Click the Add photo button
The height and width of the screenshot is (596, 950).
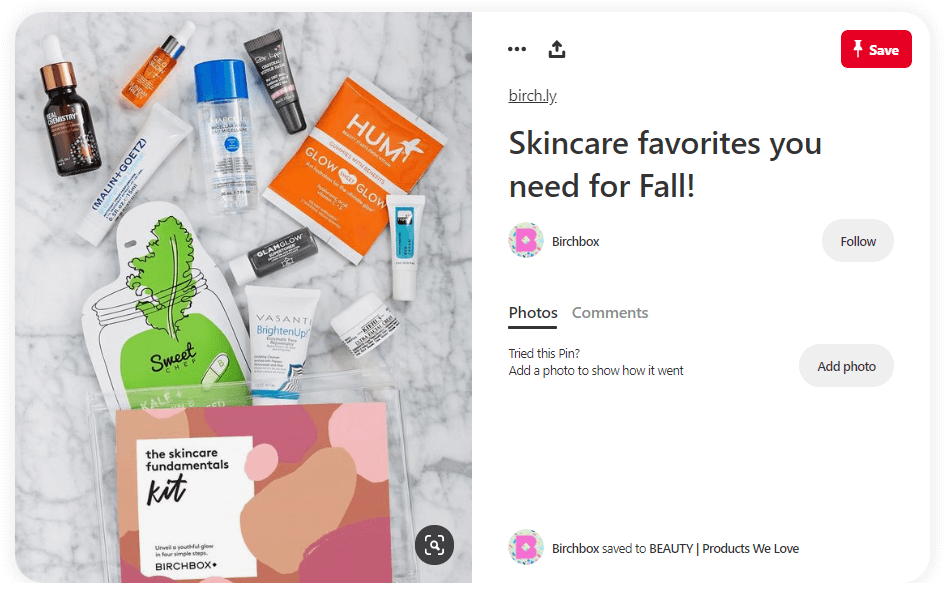pos(846,366)
